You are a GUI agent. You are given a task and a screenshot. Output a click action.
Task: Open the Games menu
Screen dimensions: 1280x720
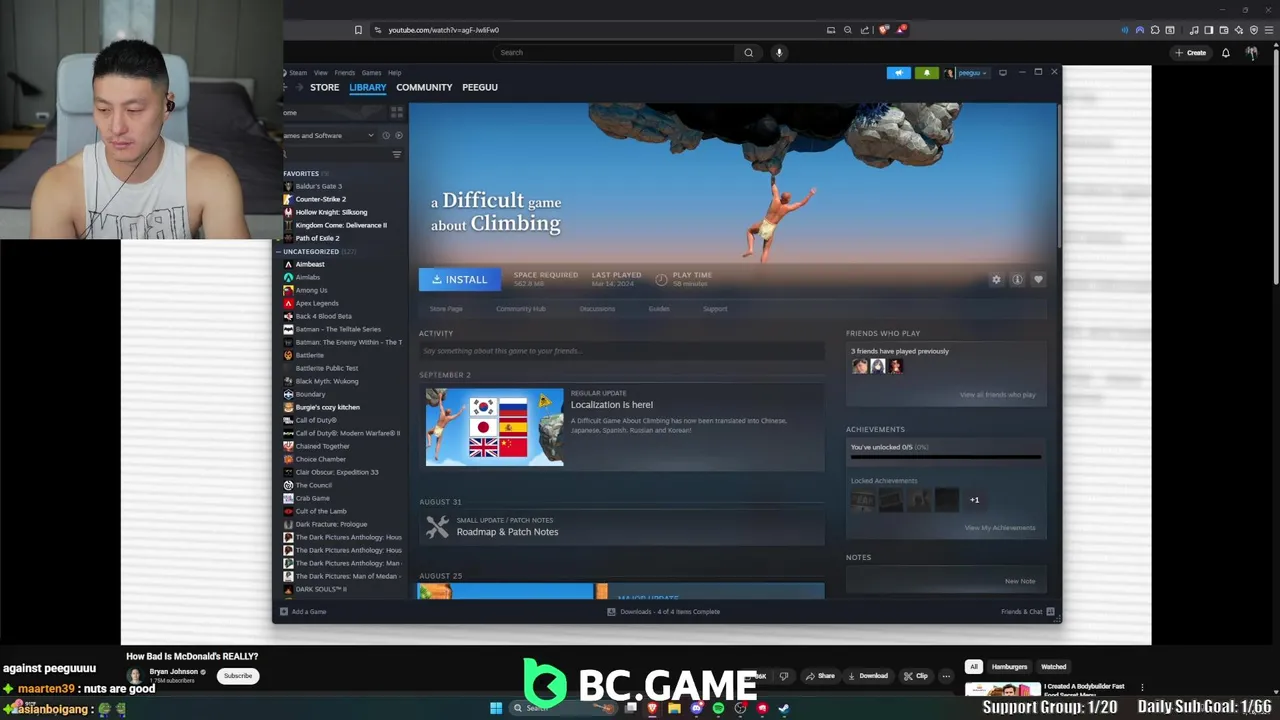click(371, 73)
